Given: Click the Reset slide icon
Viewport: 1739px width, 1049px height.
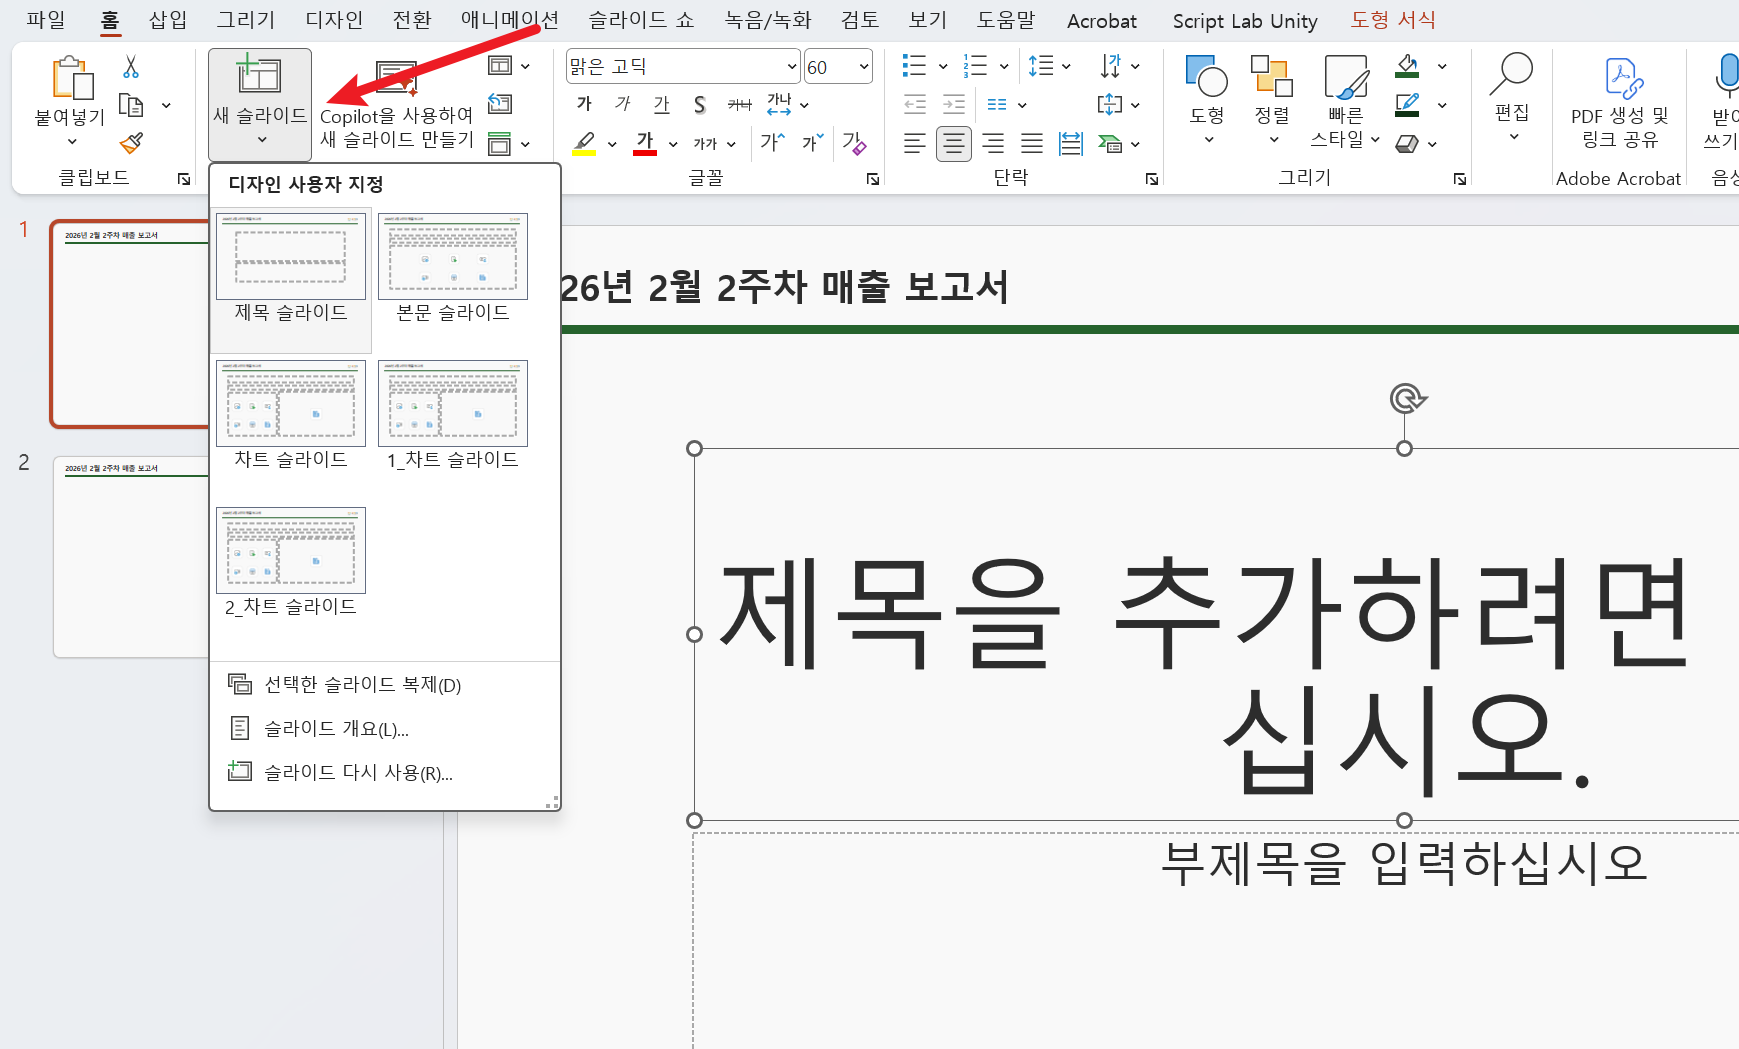Looking at the screenshot, I should click(500, 104).
